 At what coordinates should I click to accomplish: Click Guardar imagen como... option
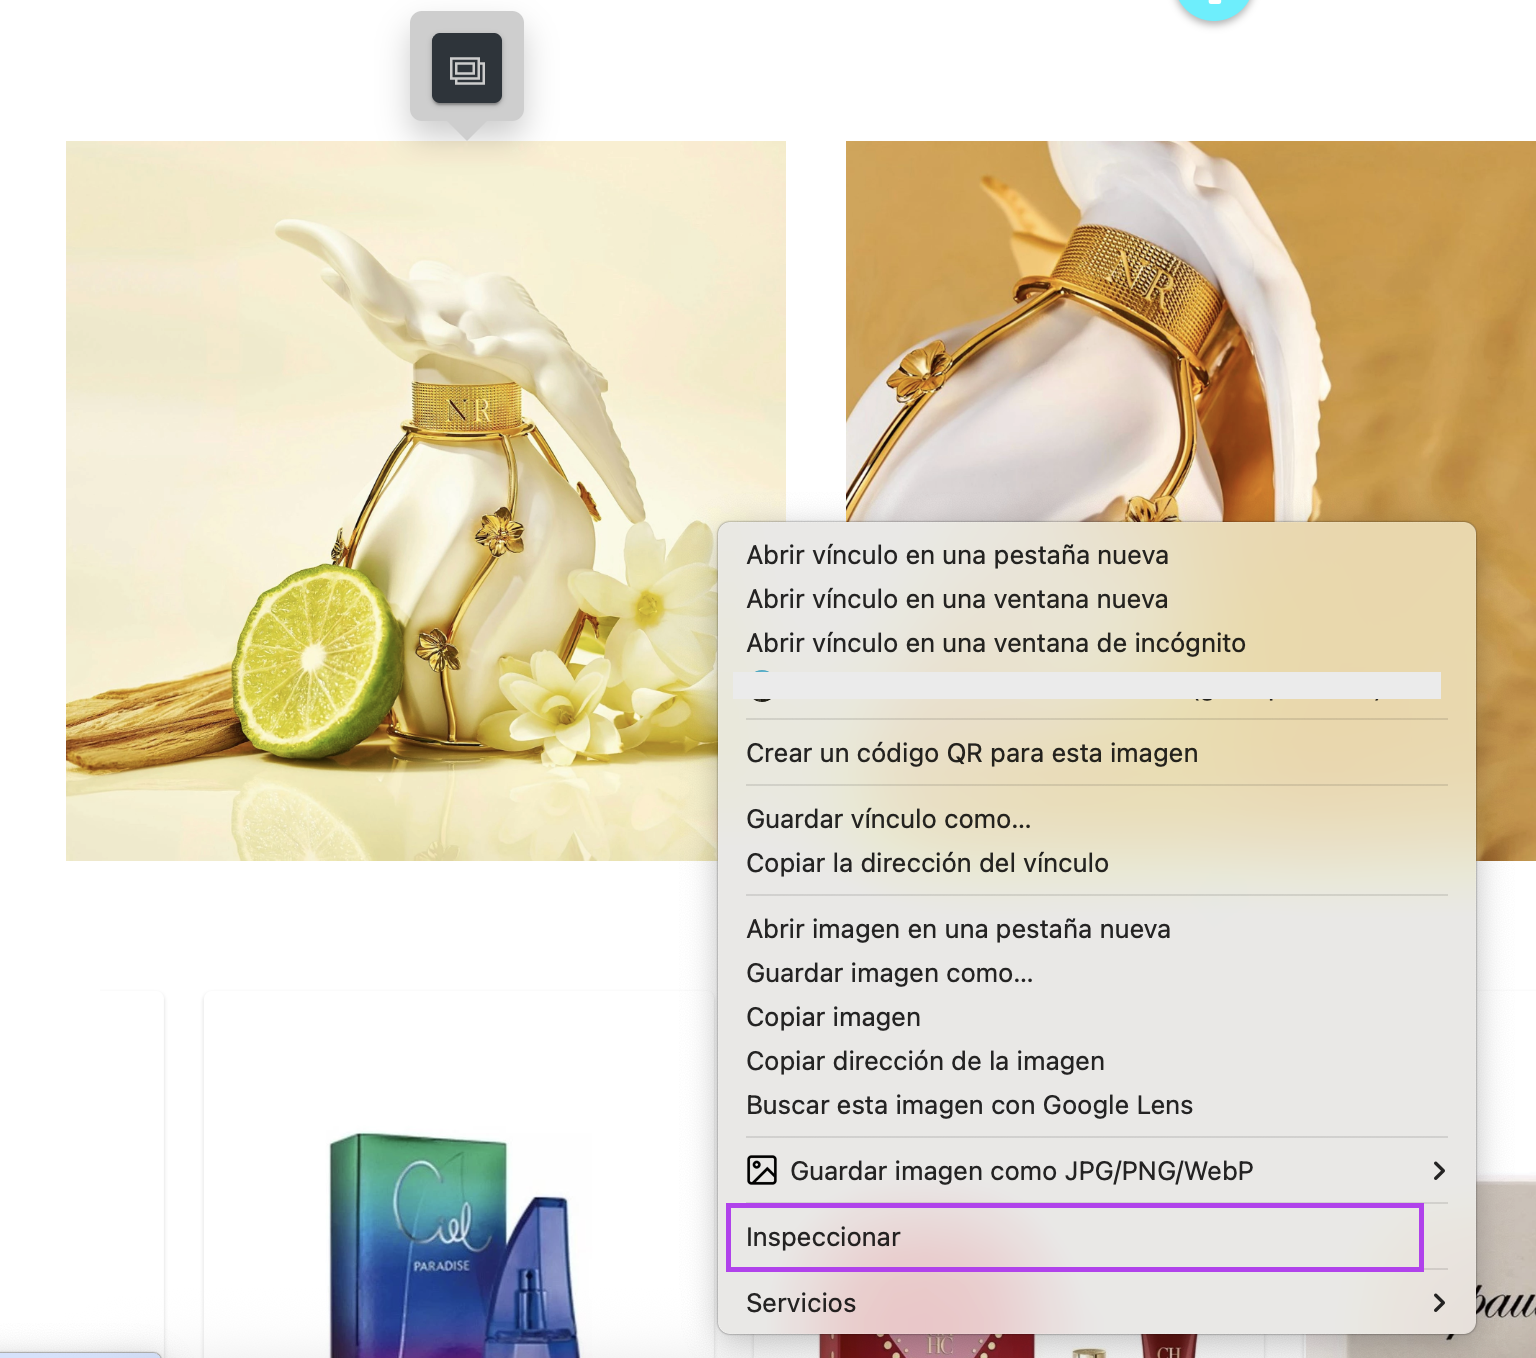point(889,973)
